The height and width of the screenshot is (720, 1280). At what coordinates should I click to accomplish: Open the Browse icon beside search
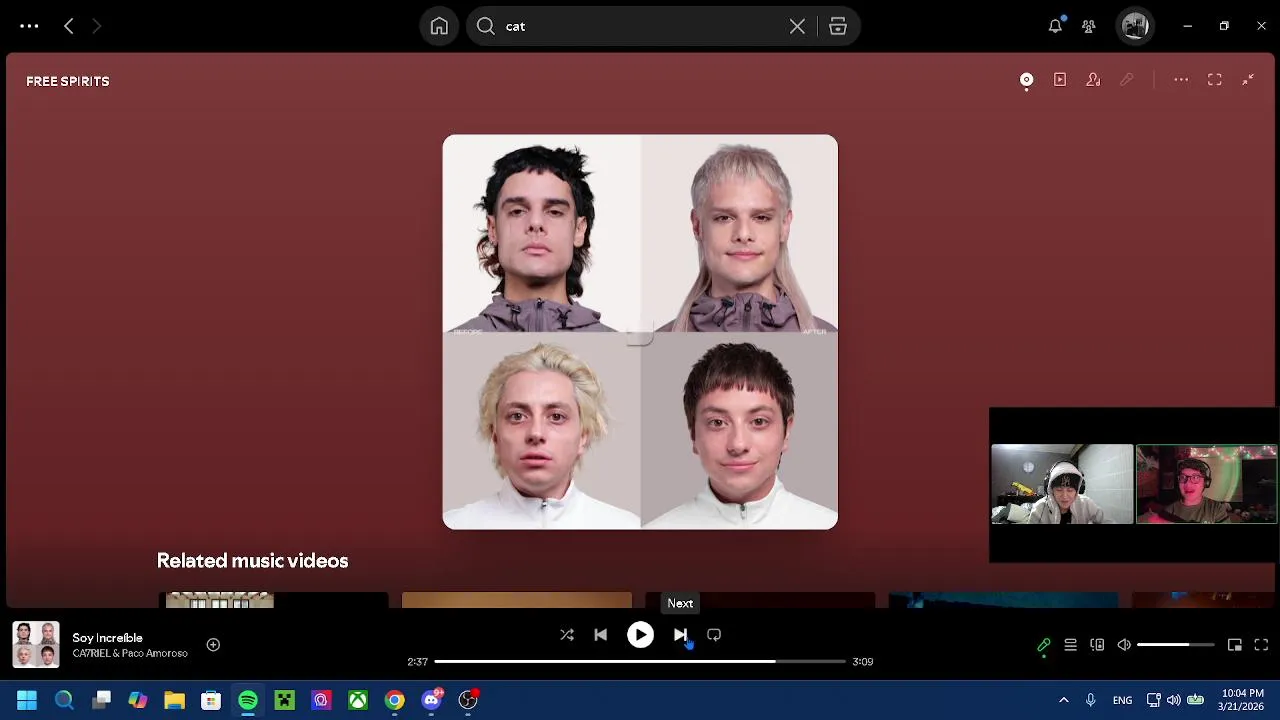click(838, 26)
